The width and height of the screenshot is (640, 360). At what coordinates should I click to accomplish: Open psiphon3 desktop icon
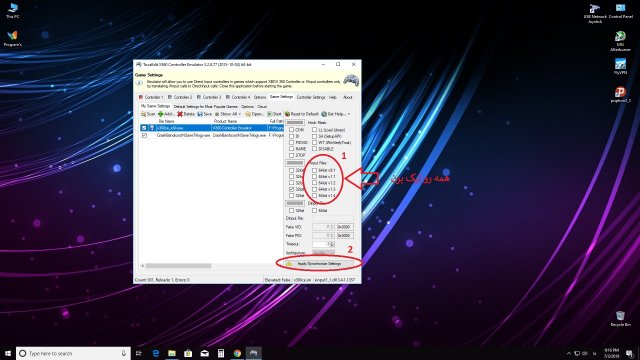point(620,94)
